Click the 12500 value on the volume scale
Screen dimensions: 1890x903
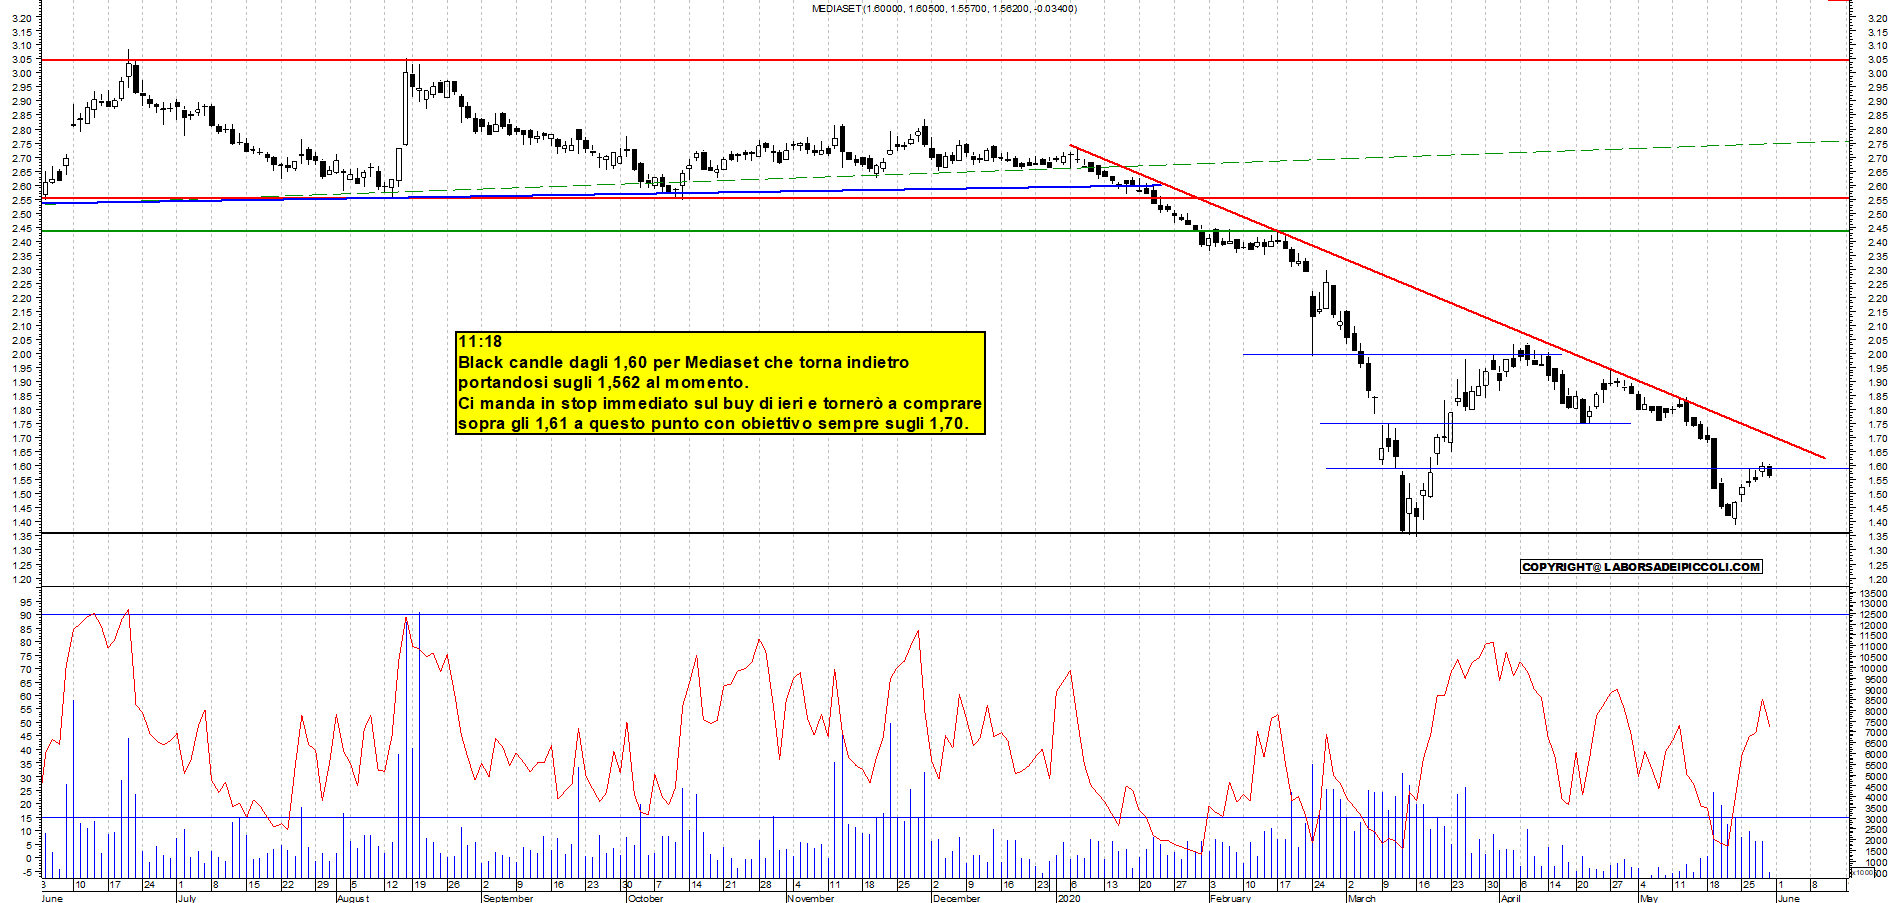pyautogui.click(x=1872, y=614)
